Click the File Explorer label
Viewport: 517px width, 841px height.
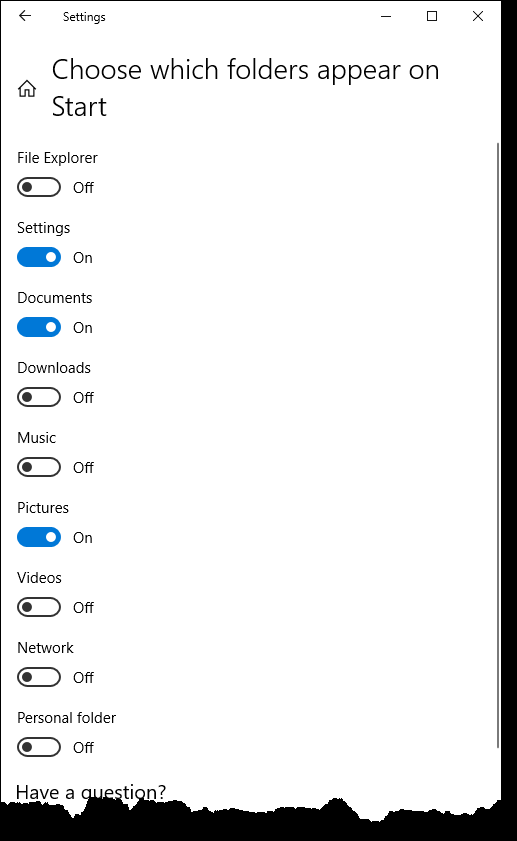pos(57,158)
